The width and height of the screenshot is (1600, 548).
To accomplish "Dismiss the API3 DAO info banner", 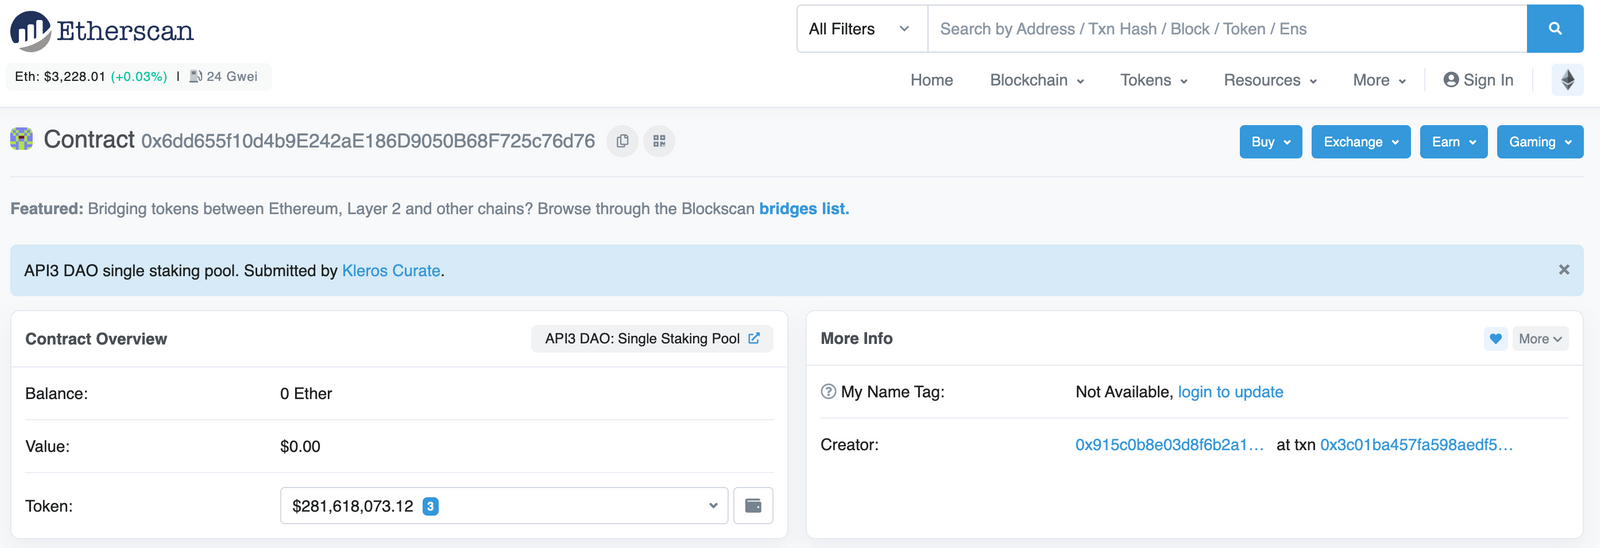I will coord(1564,270).
